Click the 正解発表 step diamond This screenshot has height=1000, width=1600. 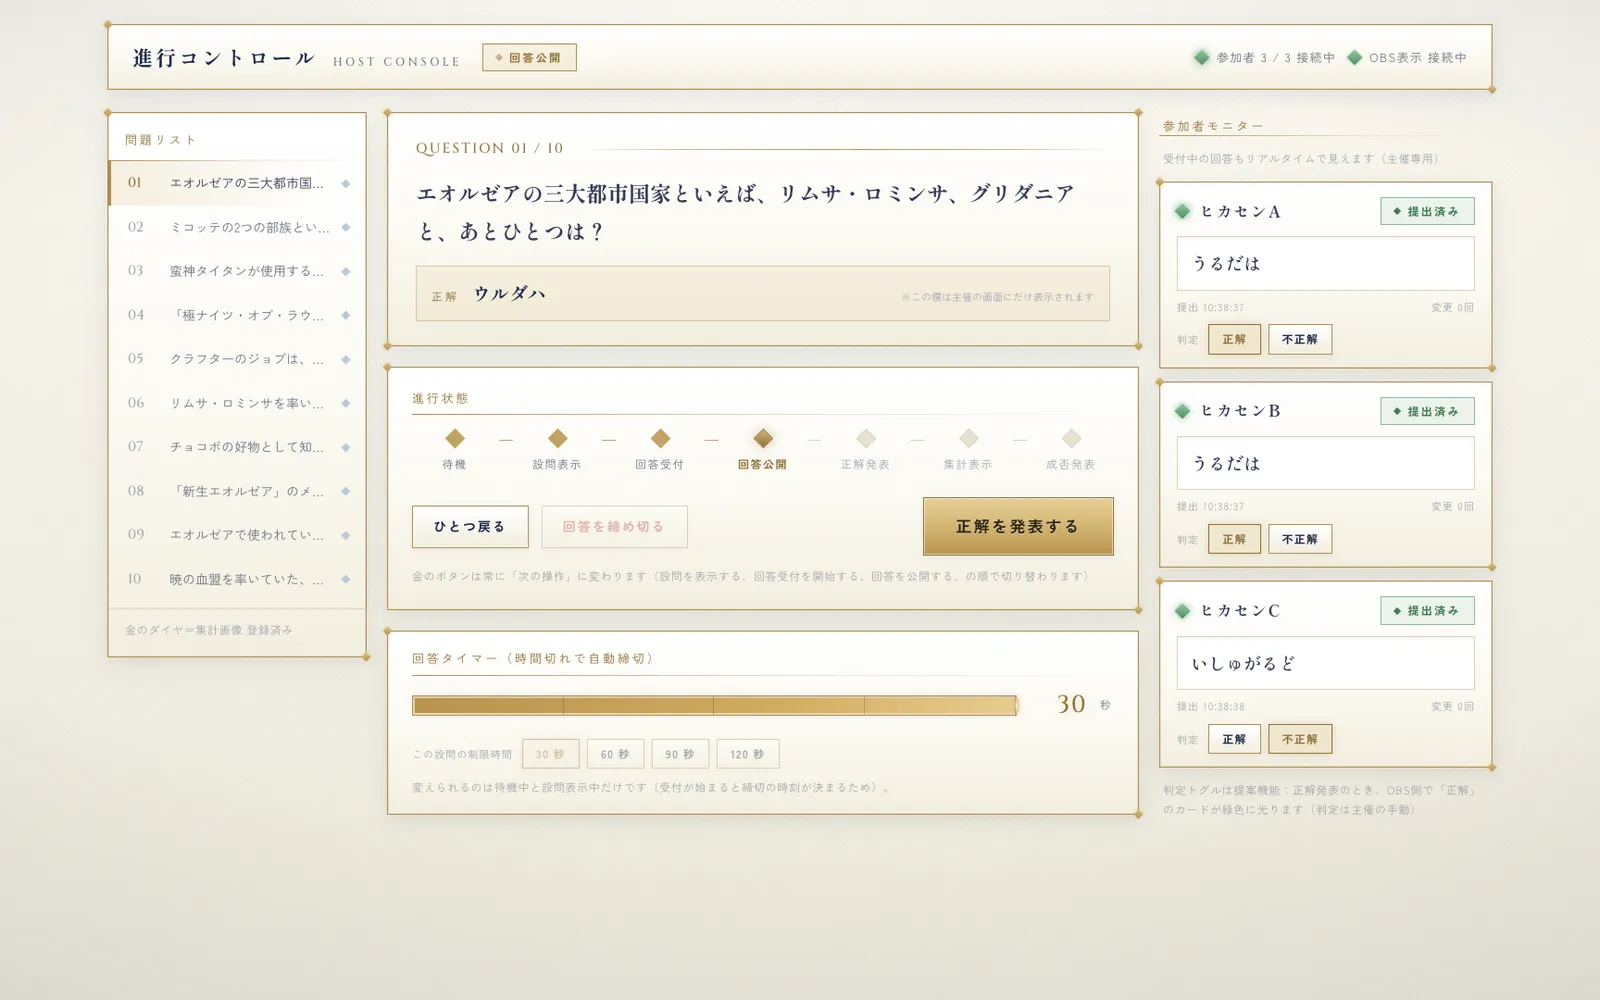pos(866,438)
